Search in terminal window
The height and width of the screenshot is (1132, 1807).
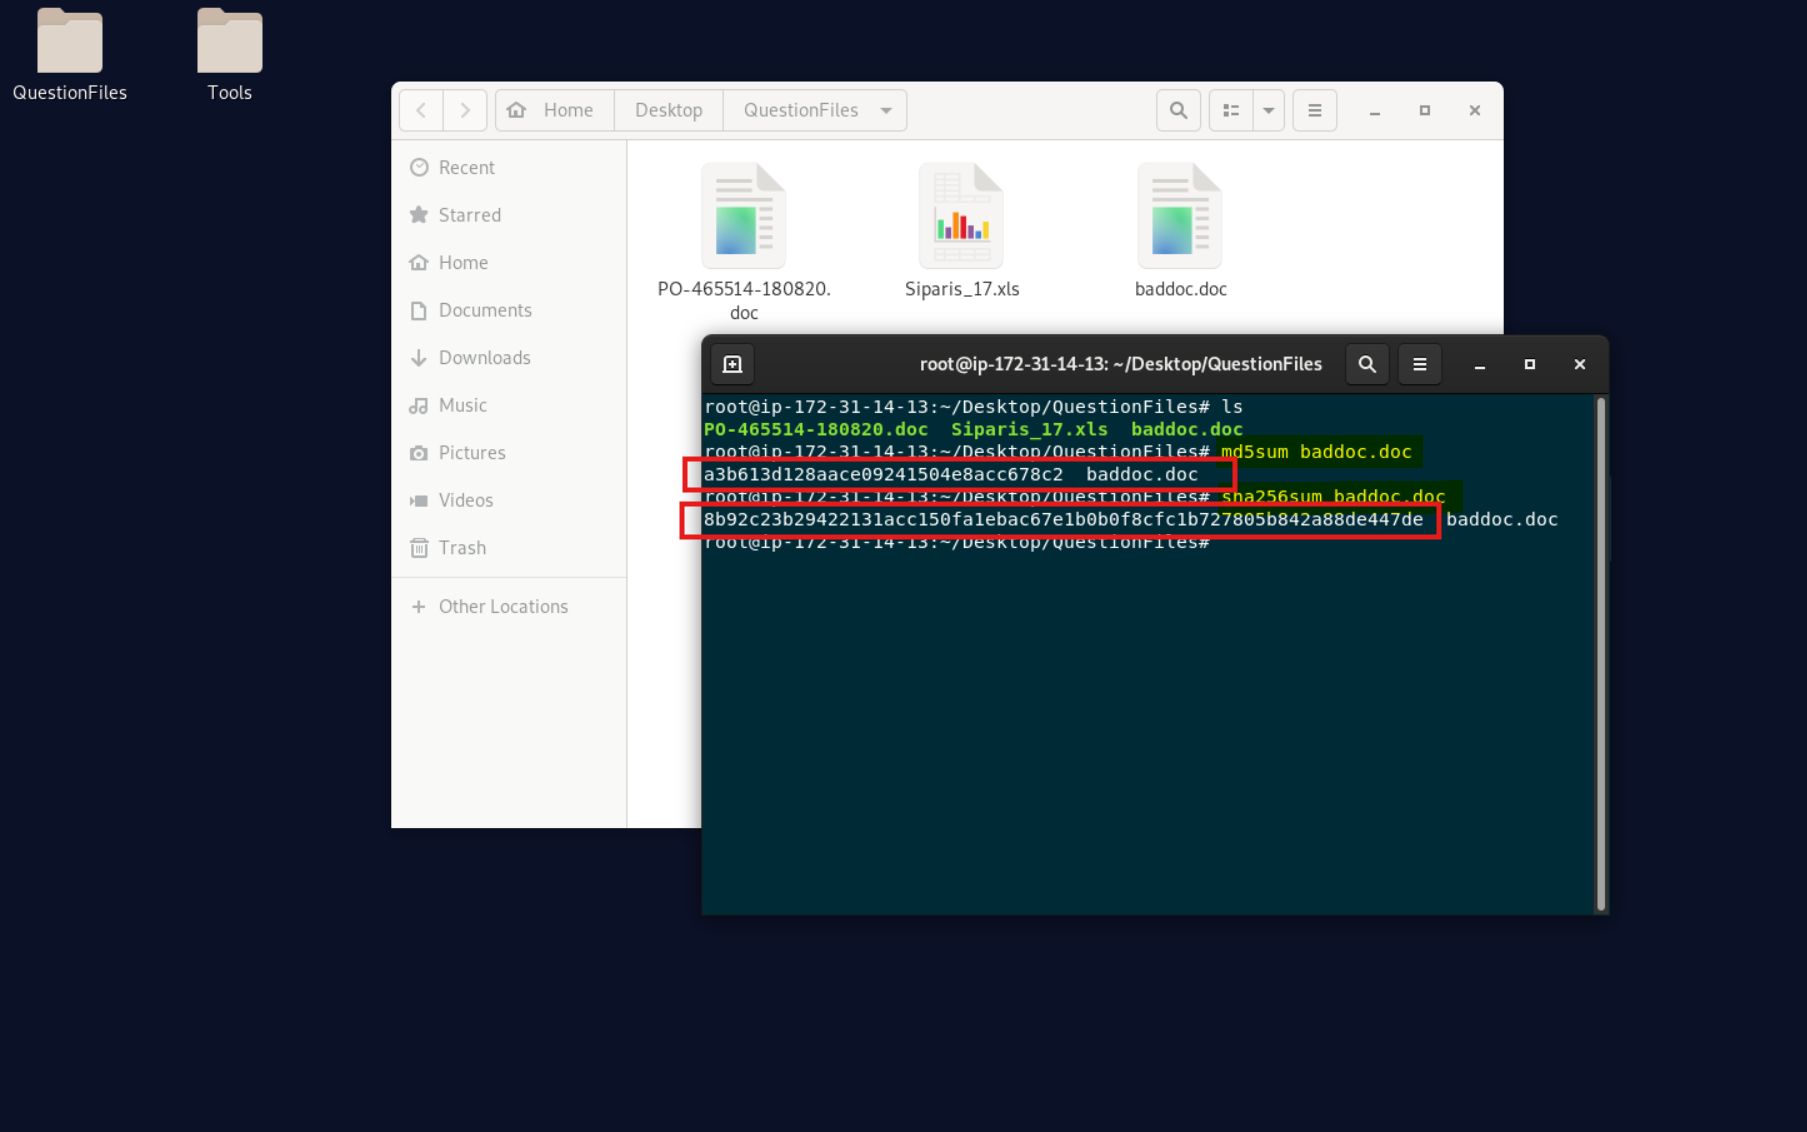[x=1367, y=364]
